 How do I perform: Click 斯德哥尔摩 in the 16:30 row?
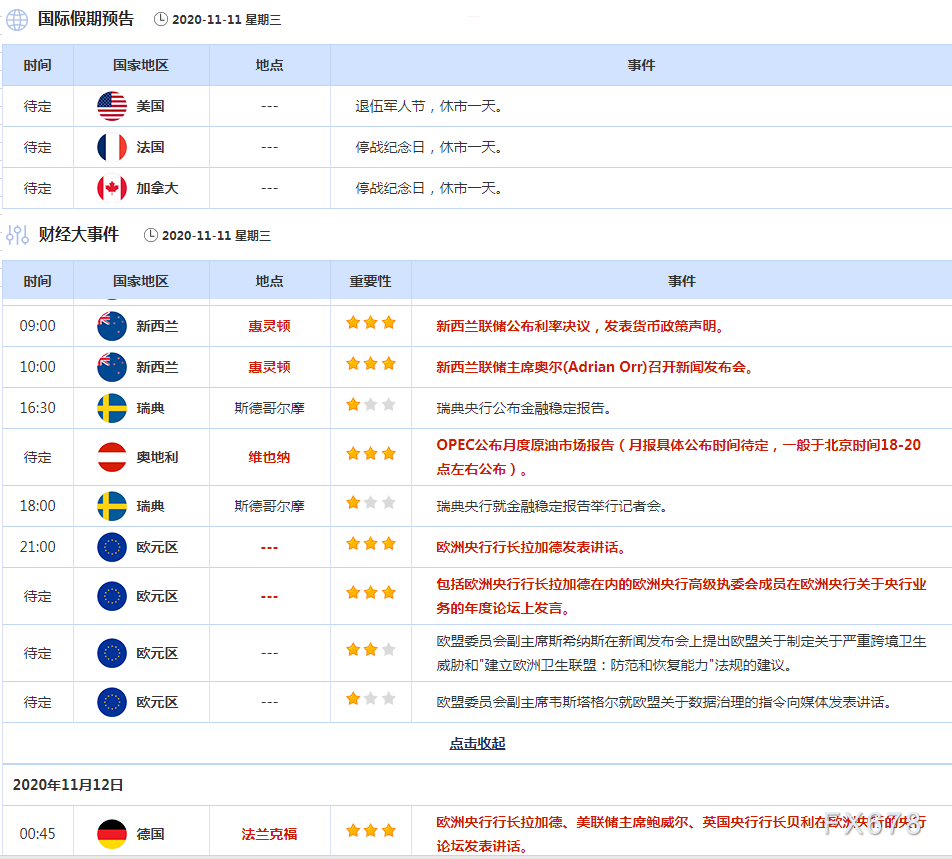point(270,408)
